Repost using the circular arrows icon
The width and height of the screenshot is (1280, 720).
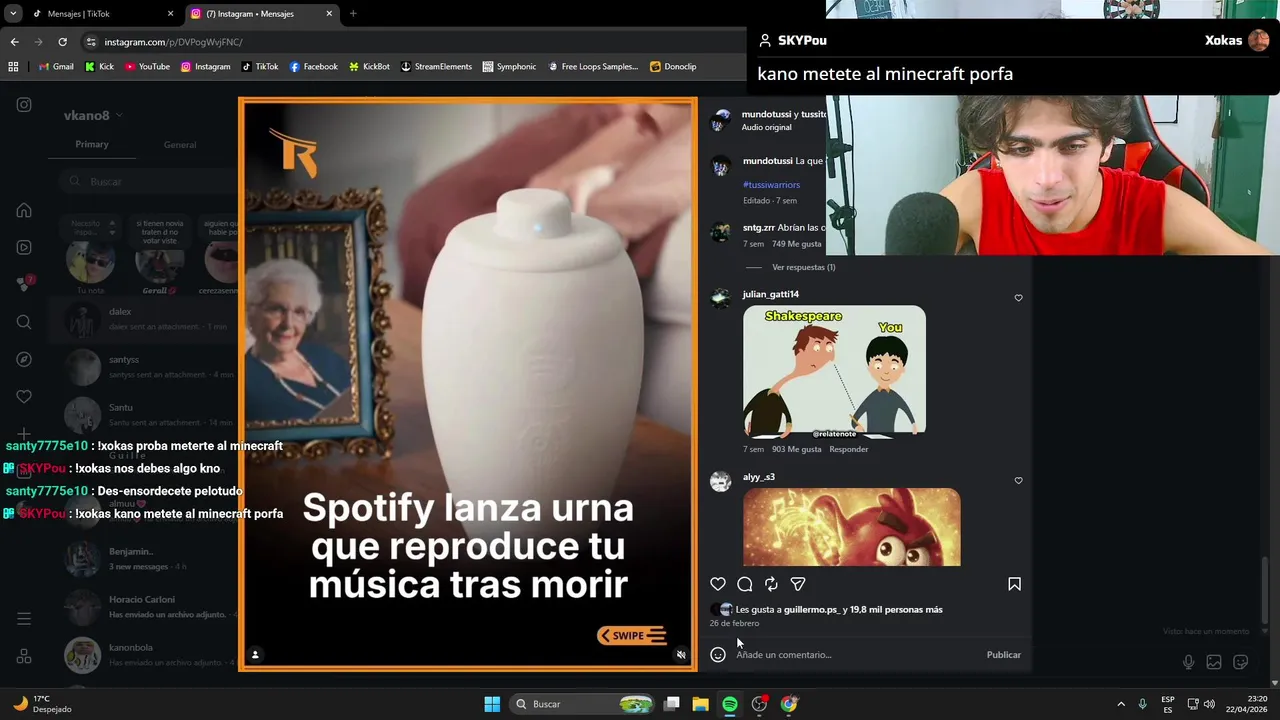[771, 584]
